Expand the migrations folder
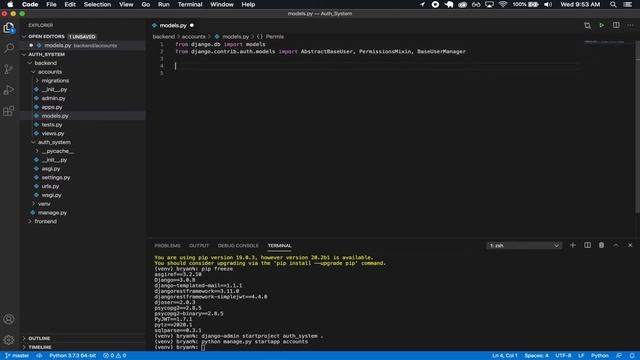Screen dimensions: 640x360 [37, 80]
